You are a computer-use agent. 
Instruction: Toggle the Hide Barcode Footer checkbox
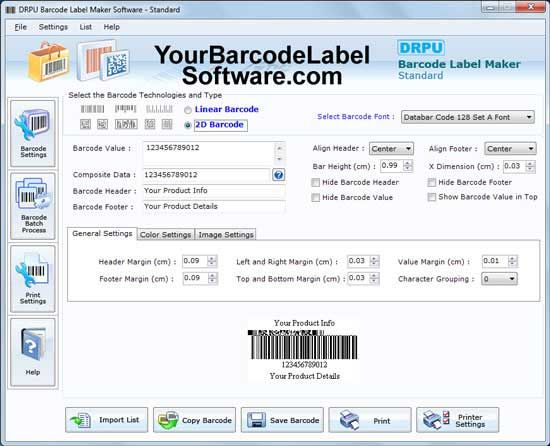(431, 182)
